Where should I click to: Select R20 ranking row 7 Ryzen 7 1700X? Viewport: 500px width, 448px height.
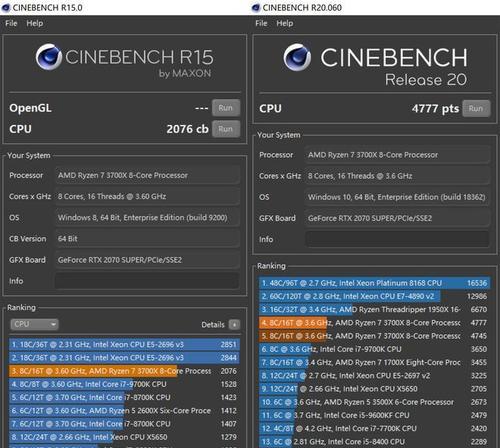pos(375,362)
